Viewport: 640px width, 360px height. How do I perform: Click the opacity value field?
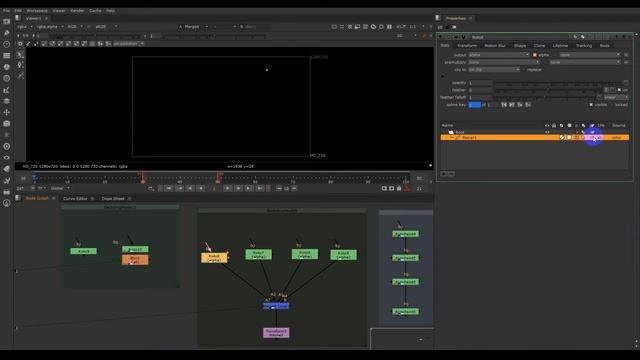click(x=480, y=83)
